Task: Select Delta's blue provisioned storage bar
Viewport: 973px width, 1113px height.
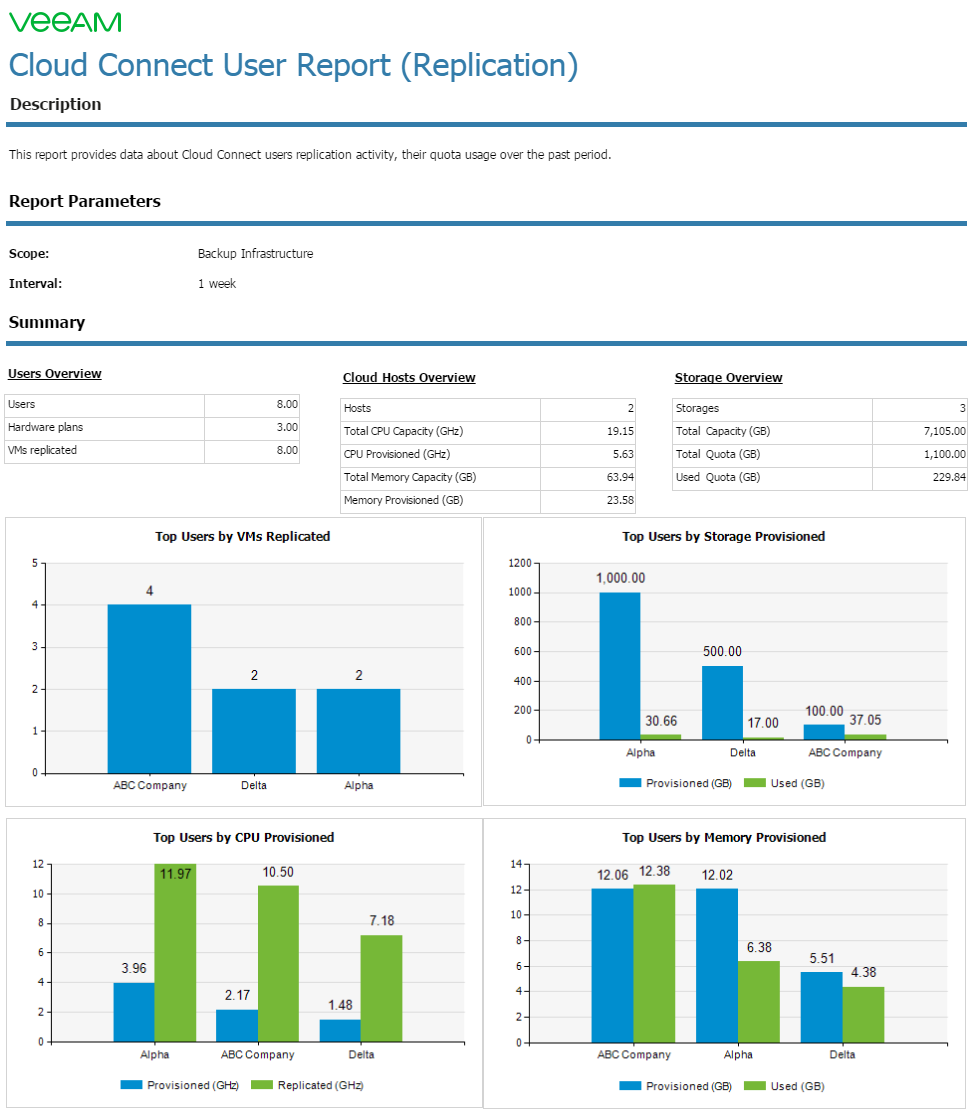Action: (x=722, y=703)
